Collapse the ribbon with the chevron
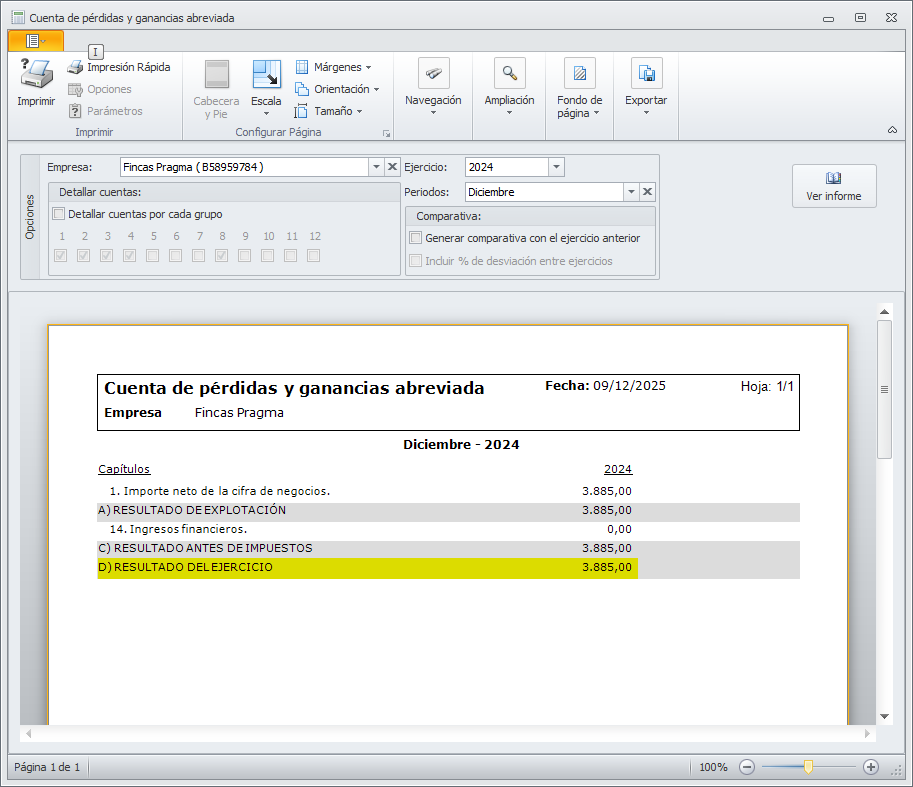Image resolution: width=913 pixels, height=787 pixels. pos(891,130)
